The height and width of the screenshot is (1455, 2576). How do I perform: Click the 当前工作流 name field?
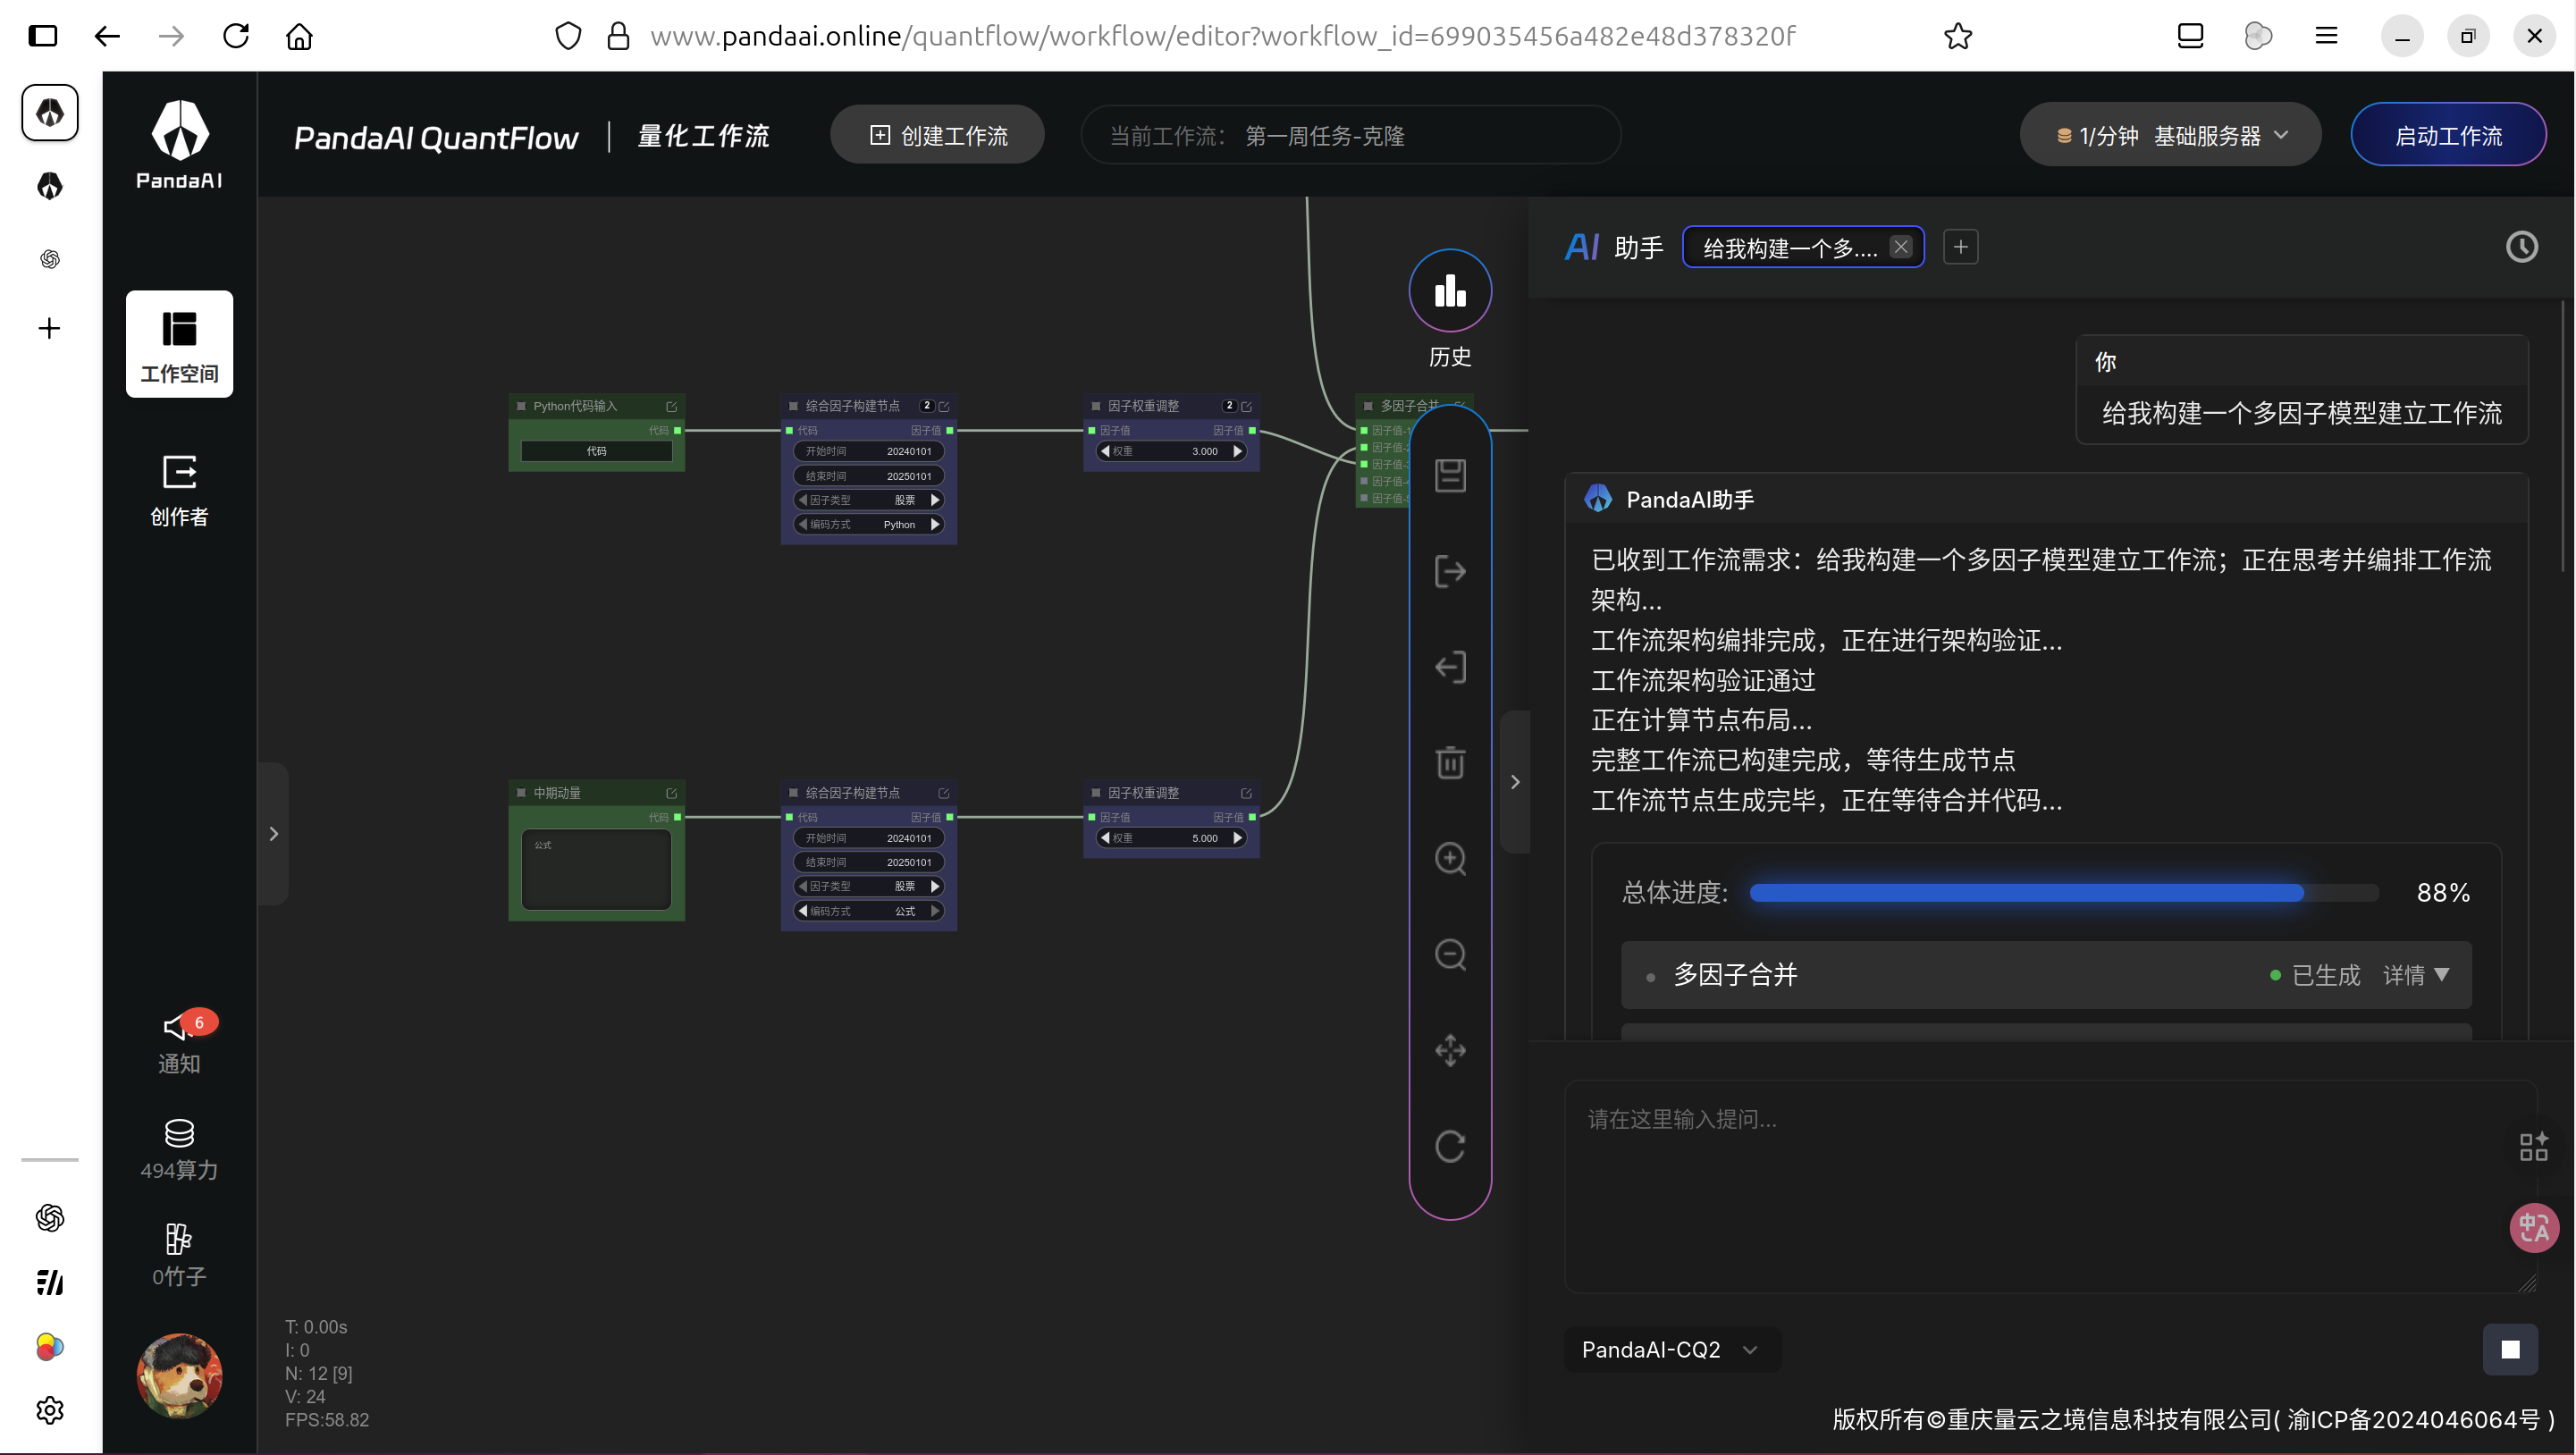click(1350, 135)
